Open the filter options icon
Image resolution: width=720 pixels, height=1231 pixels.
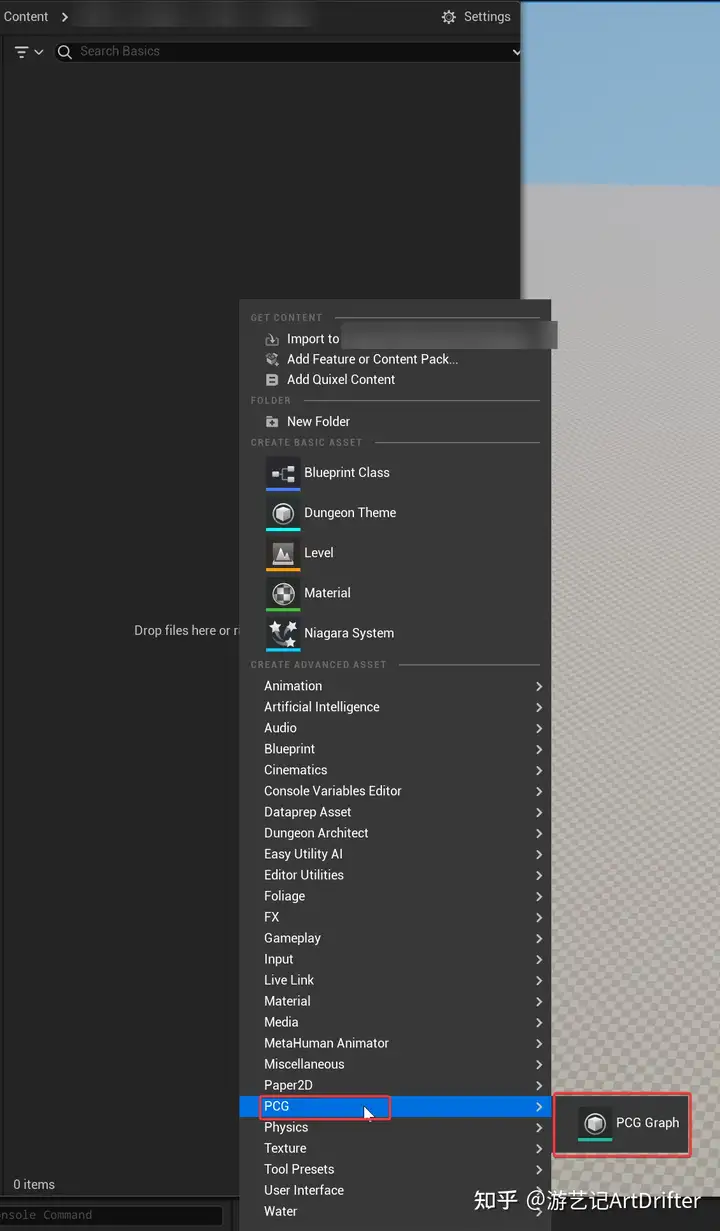22,52
